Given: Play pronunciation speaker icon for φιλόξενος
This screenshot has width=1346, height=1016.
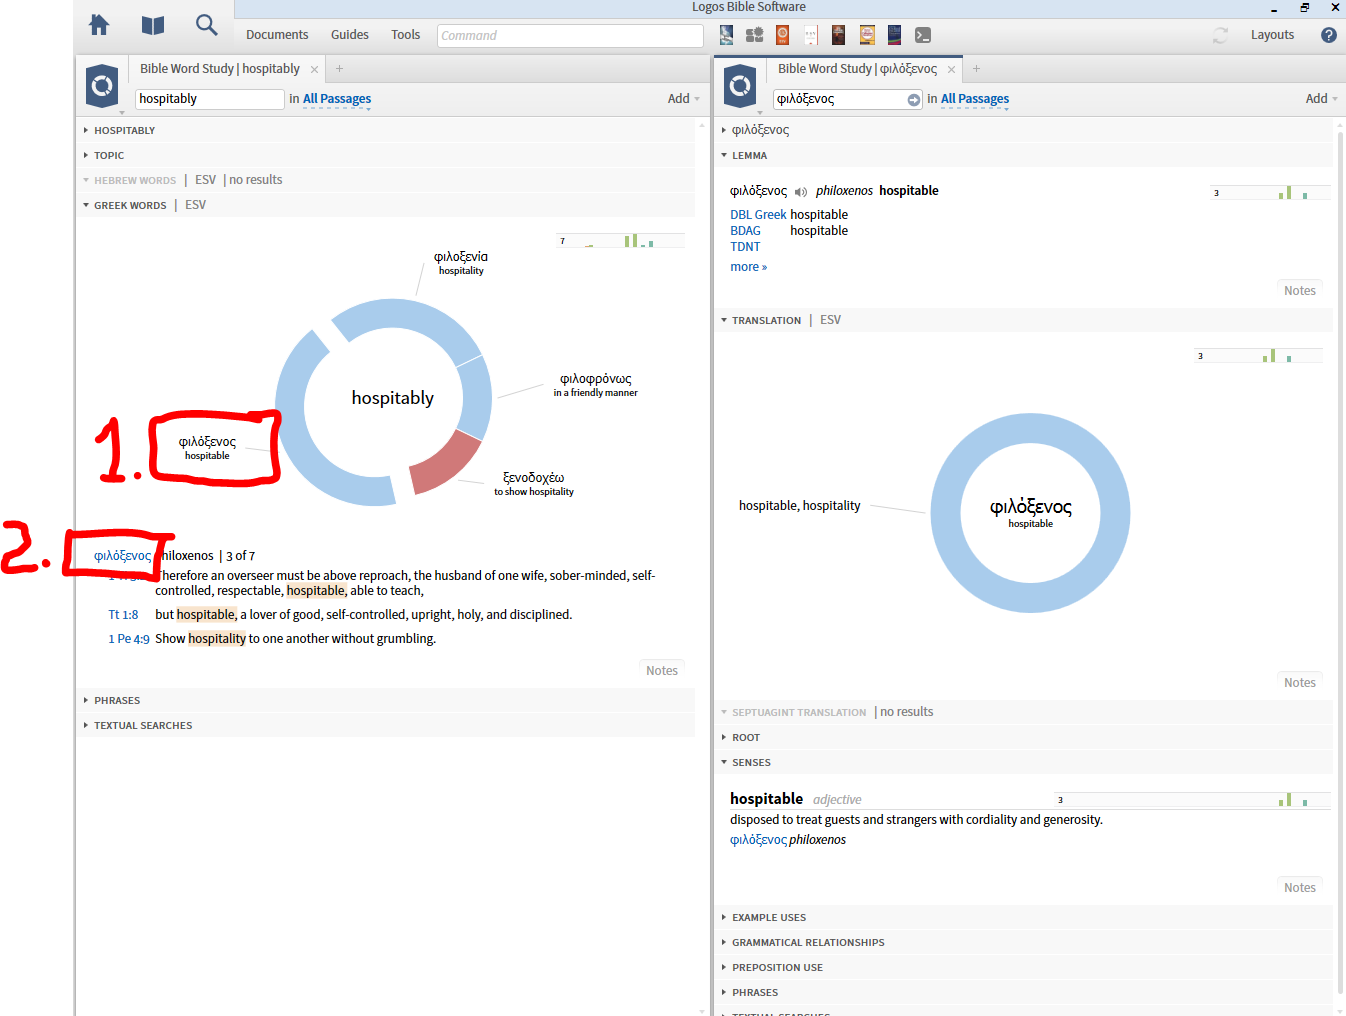Looking at the screenshot, I should click(x=800, y=192).
